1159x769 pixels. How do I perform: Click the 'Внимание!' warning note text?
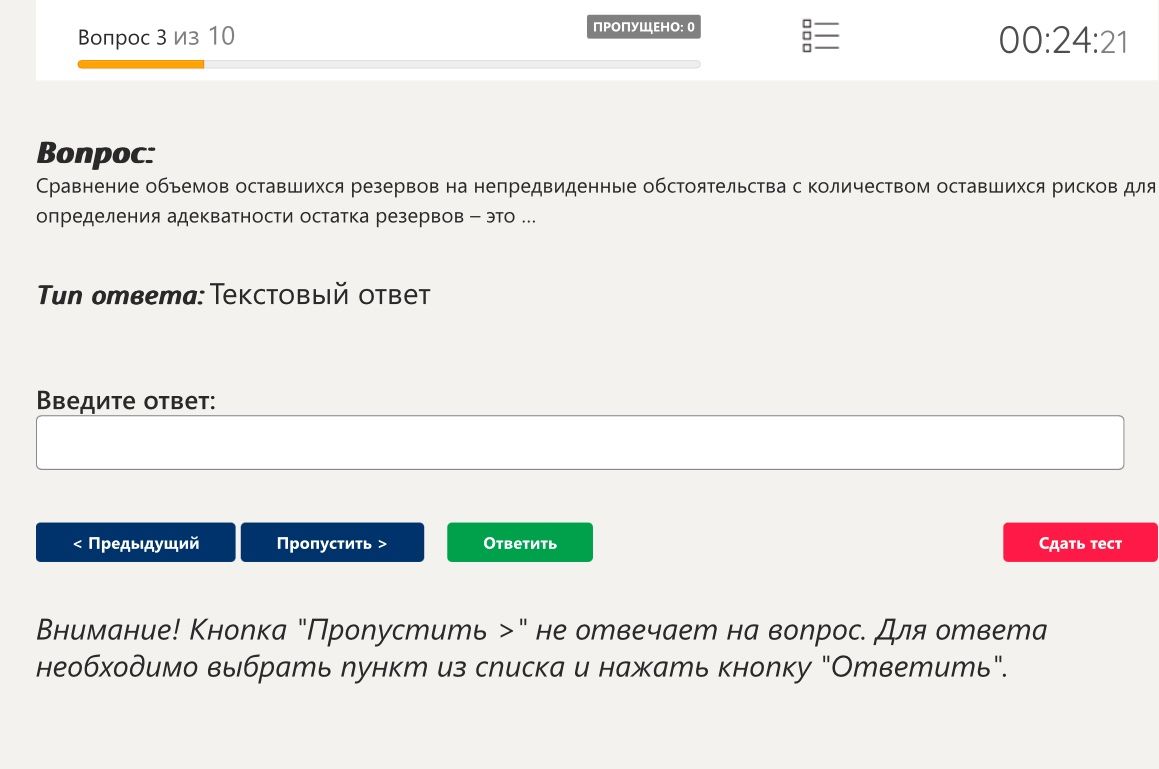tap(542, 648)
